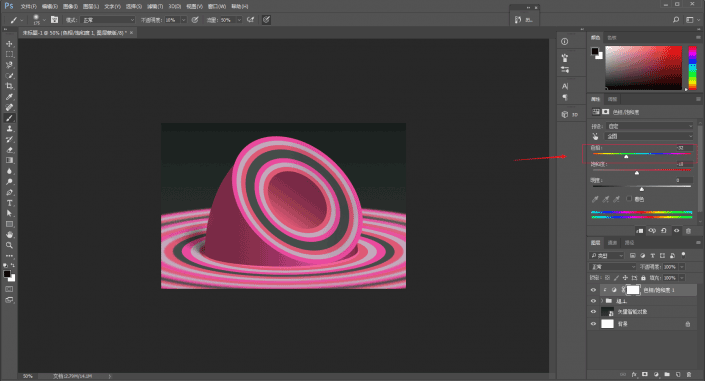Choose the Horizontal Type tool

[9, 203]
